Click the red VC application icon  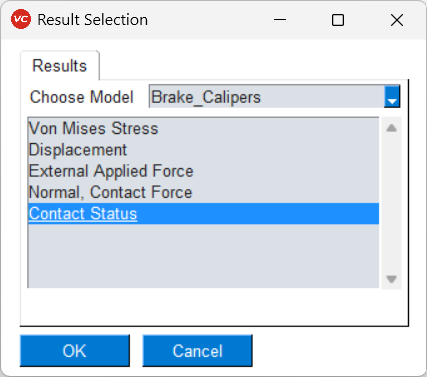pyautogui.click(x=21, y=19)
